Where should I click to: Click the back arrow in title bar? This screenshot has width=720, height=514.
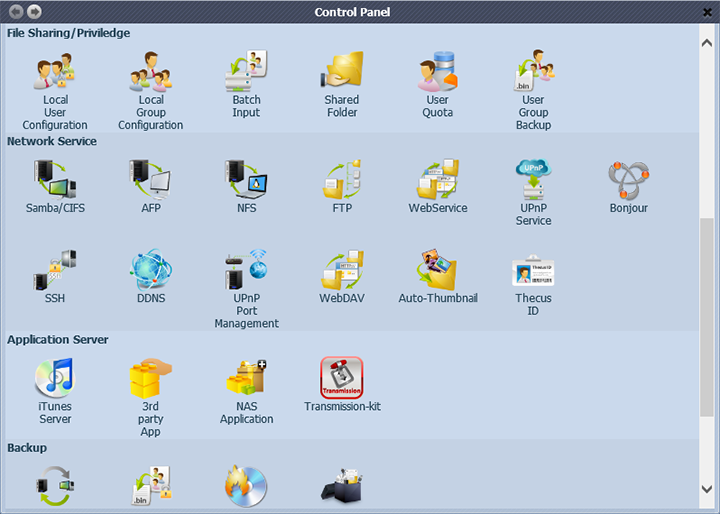point(17,11)
